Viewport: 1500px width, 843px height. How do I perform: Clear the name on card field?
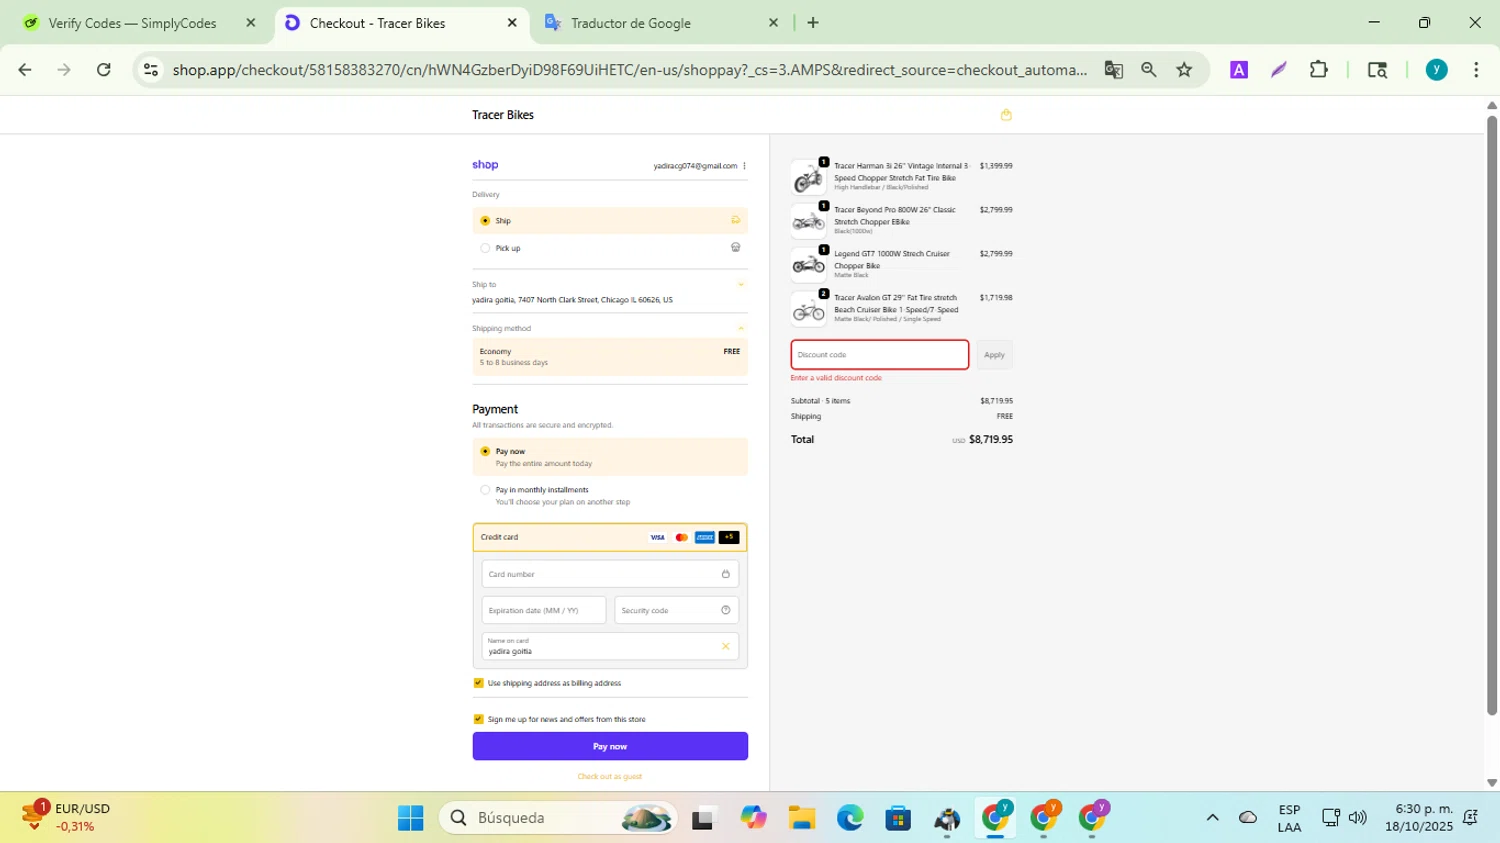coord(726,646)
